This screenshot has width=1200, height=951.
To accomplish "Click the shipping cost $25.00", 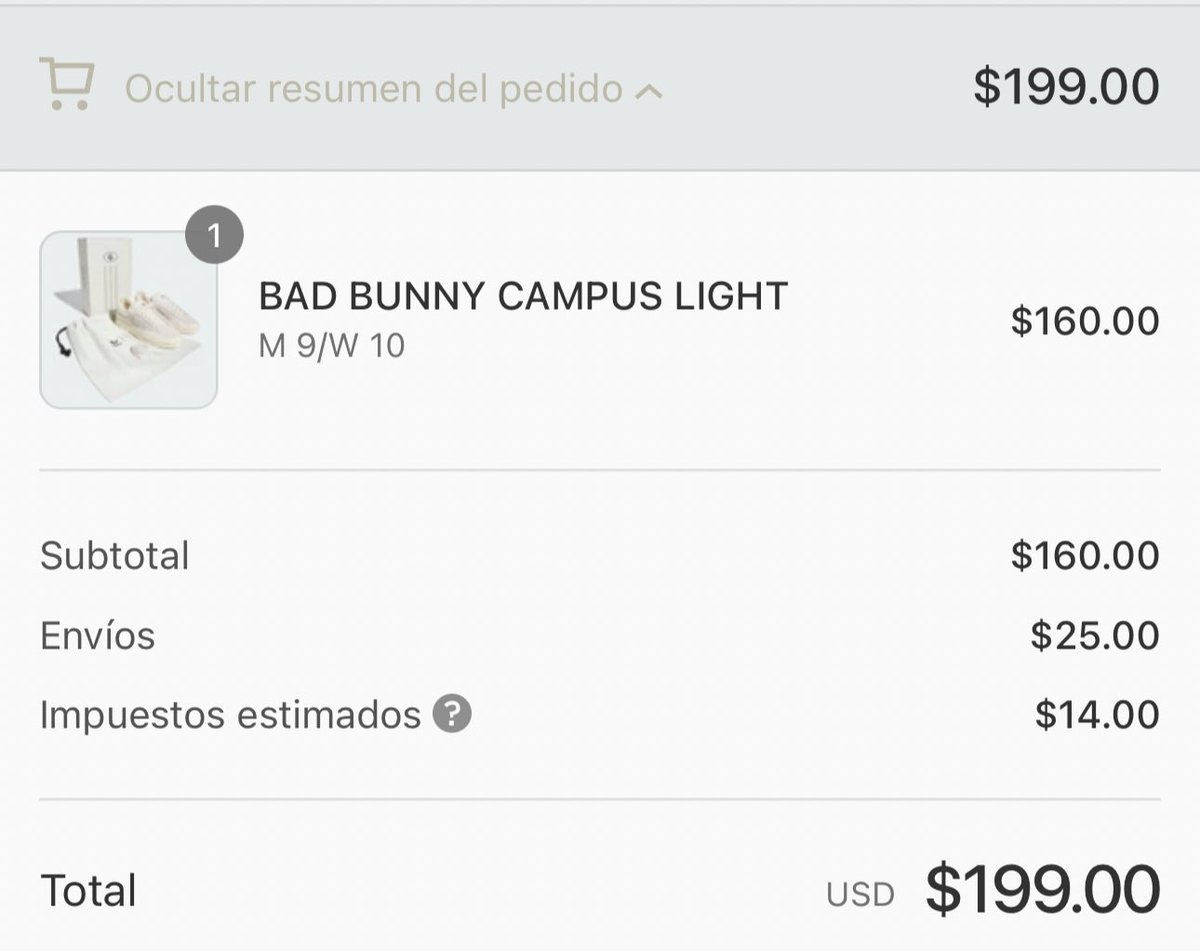I will 1095,635.
